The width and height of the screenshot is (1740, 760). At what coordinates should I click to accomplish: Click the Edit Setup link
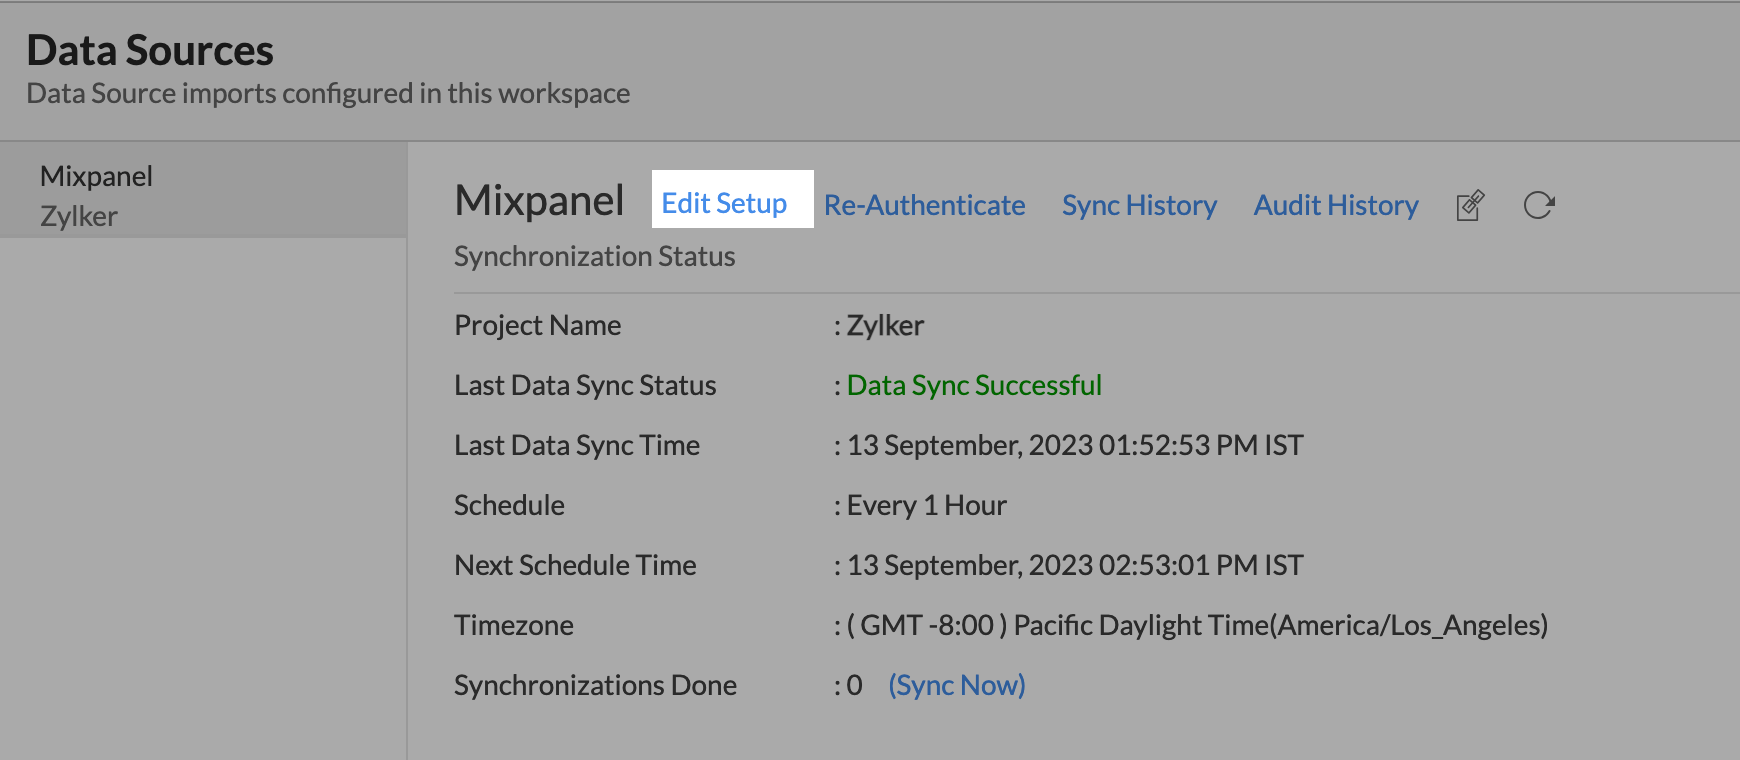[724, 203]
